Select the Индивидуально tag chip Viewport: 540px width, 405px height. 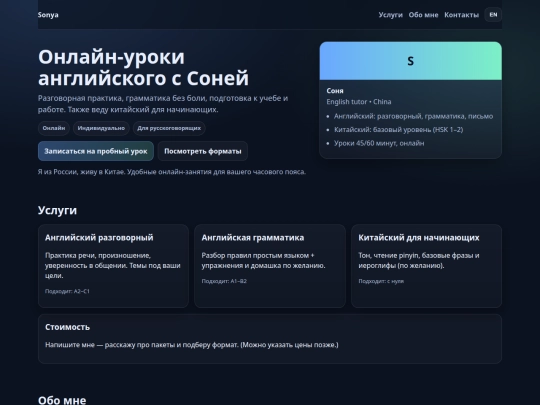(101, 128)
